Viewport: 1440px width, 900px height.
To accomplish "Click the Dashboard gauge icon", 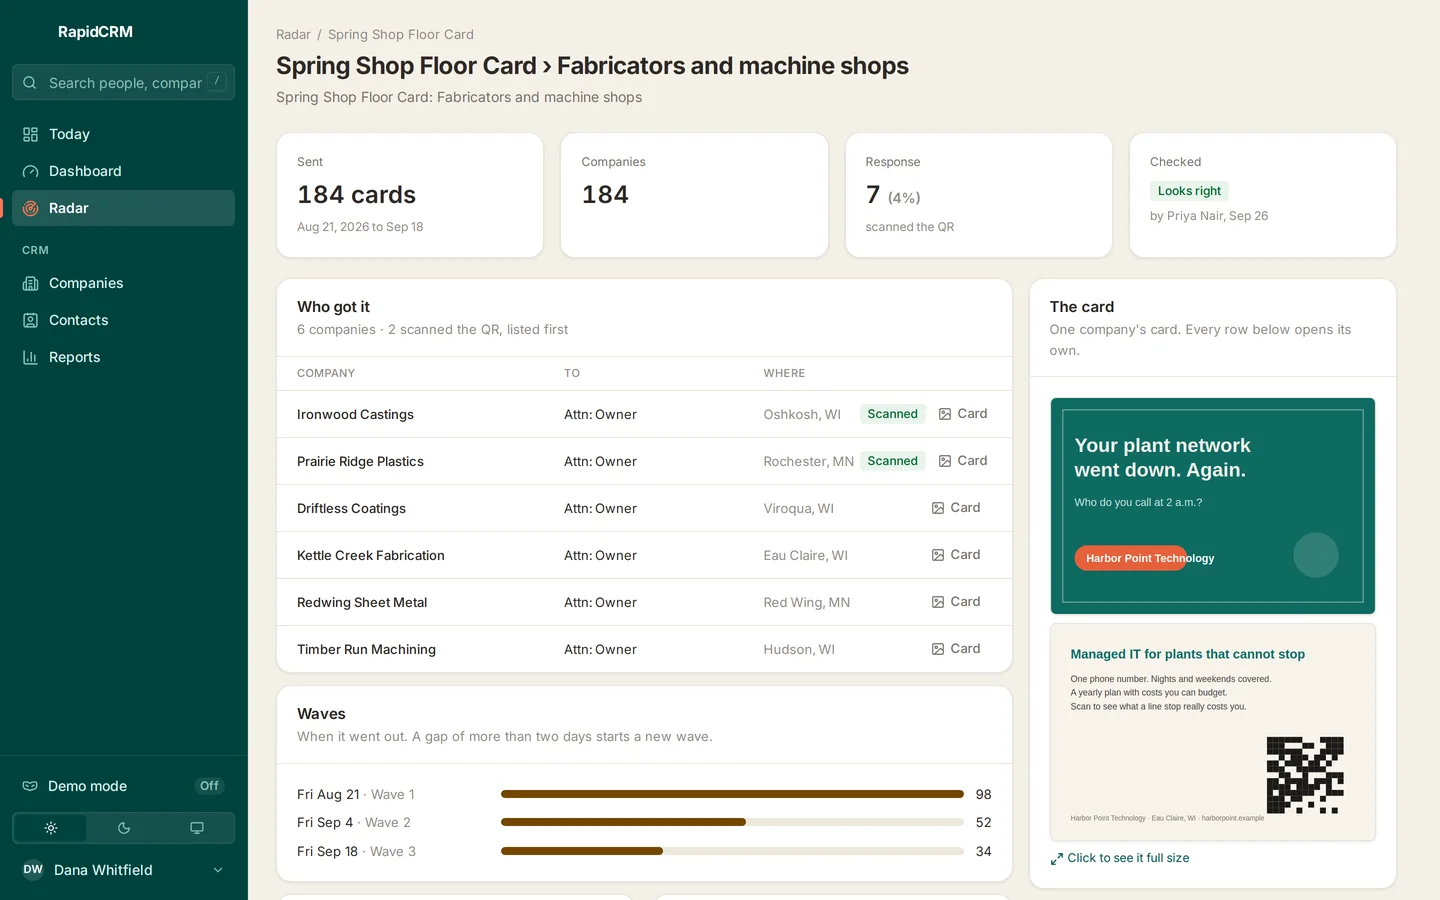I will [x=31, y=171].
